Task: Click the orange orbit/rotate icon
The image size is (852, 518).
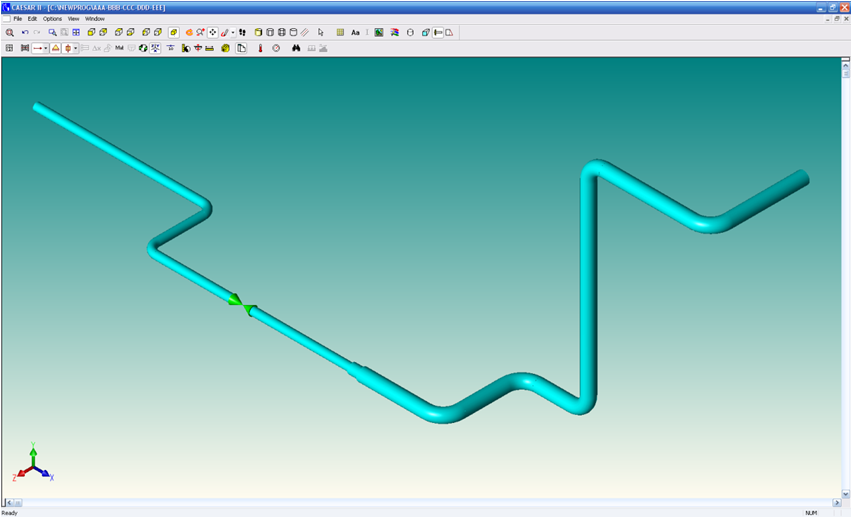Action: point(189,33)
